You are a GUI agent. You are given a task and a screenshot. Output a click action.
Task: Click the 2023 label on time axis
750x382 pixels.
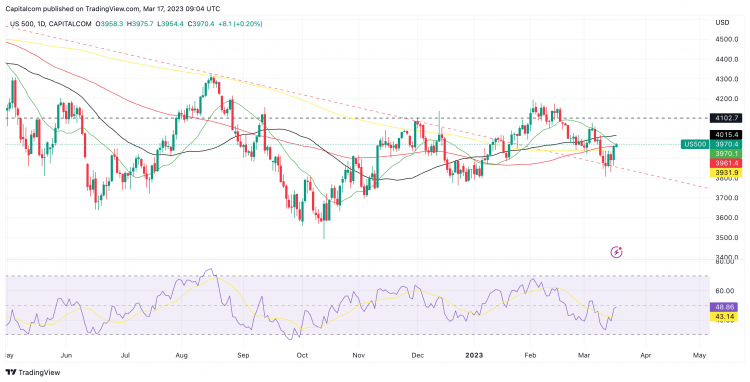click(x=474, y=355)
